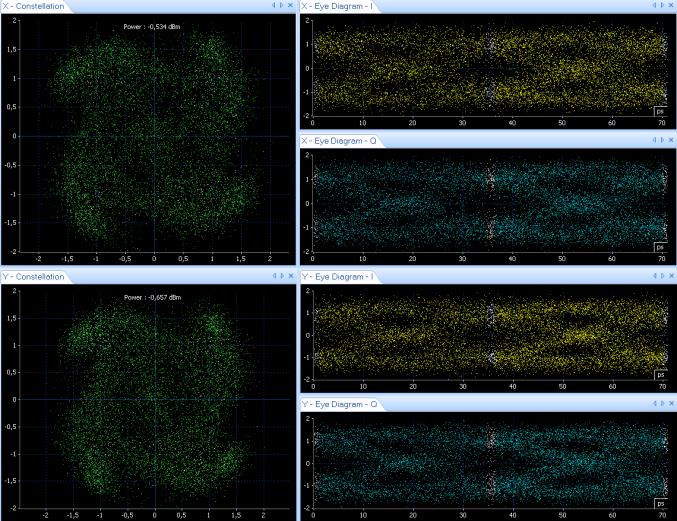
Task: Click left tab-scroll arrow in Y - Eye Diagram - I panel
Action: coord(655,275)
